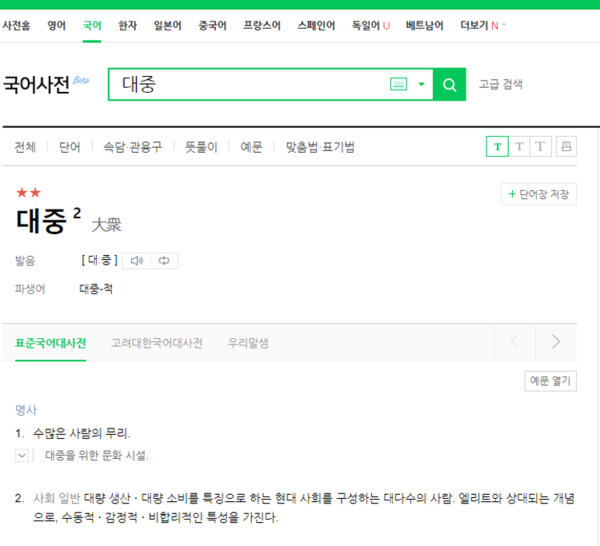The image size is (600, 546).
Task: Switch to the 중국어 dictionary
Action: coord(212,26)
